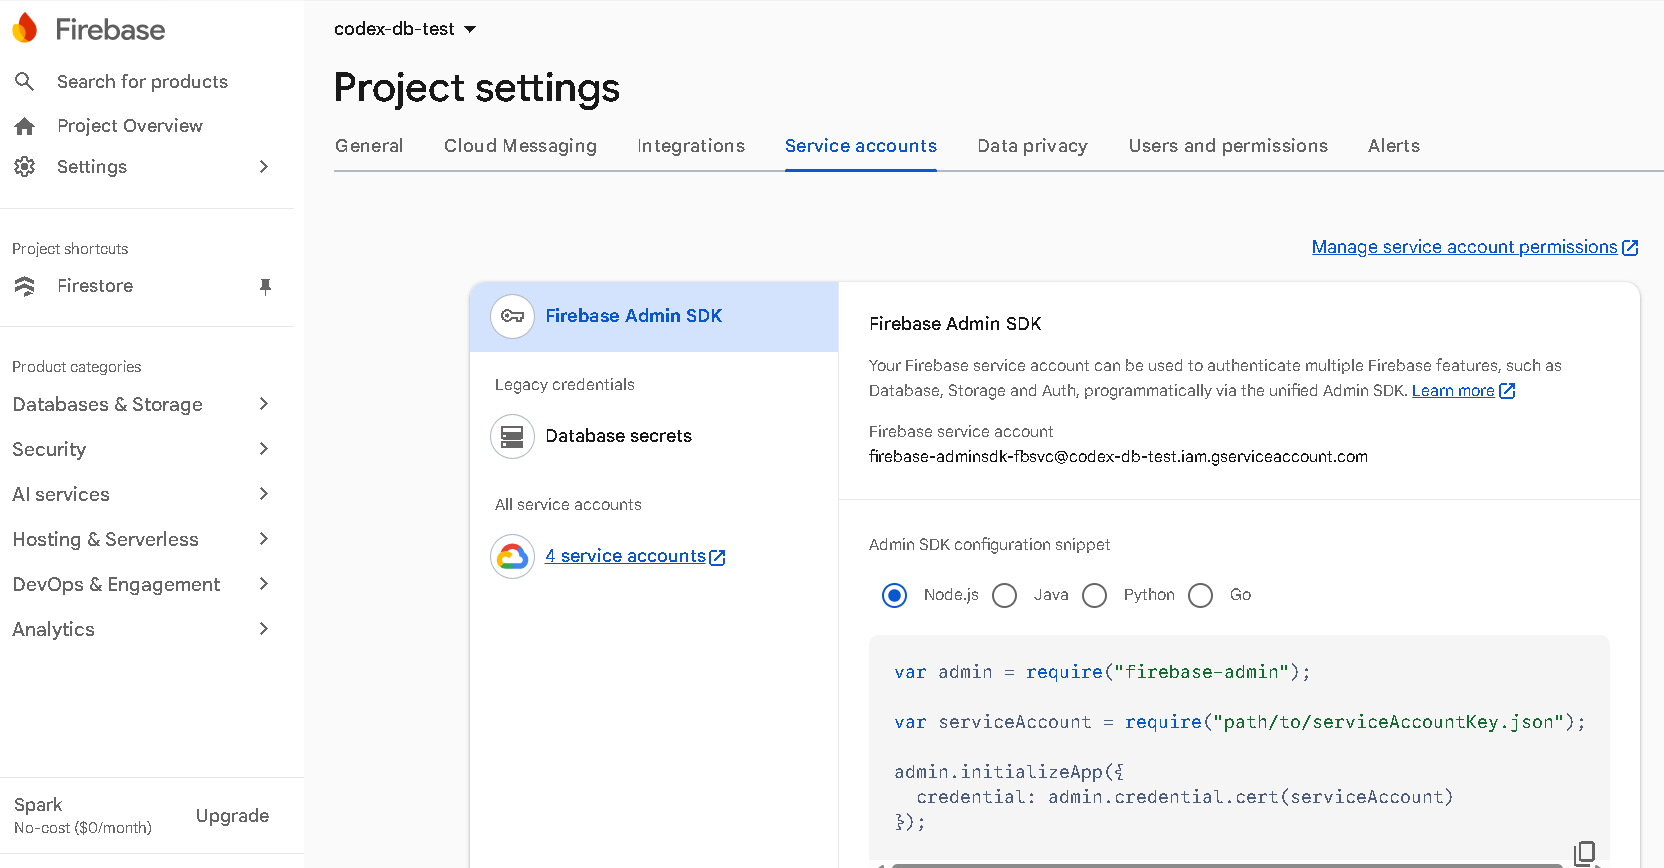
Task: Unpin Firestore shortcut with pin icon
Action: pos(265,286)
